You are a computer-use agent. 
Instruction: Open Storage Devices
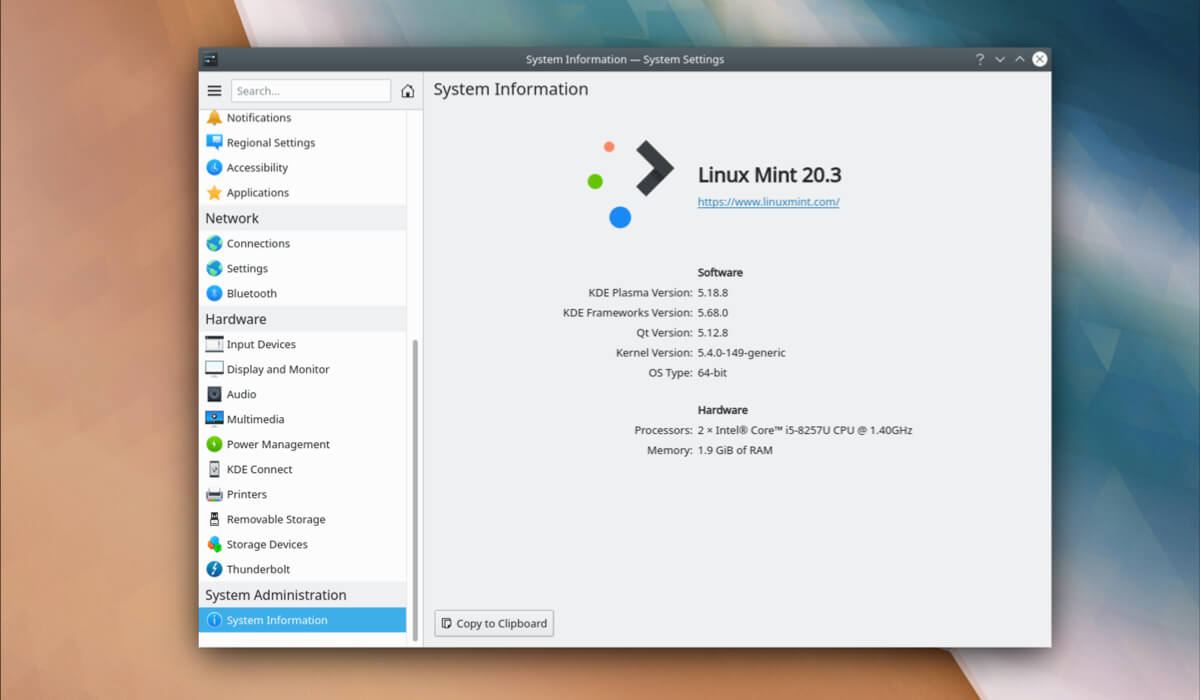pos(303,544)
